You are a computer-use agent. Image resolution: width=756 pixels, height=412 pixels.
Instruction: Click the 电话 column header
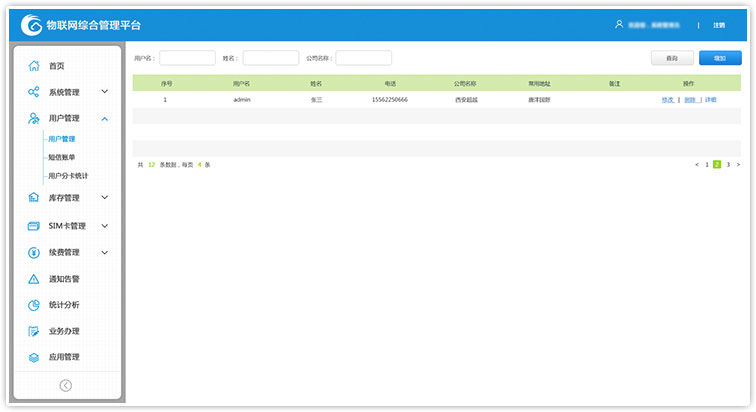[390, 83]
